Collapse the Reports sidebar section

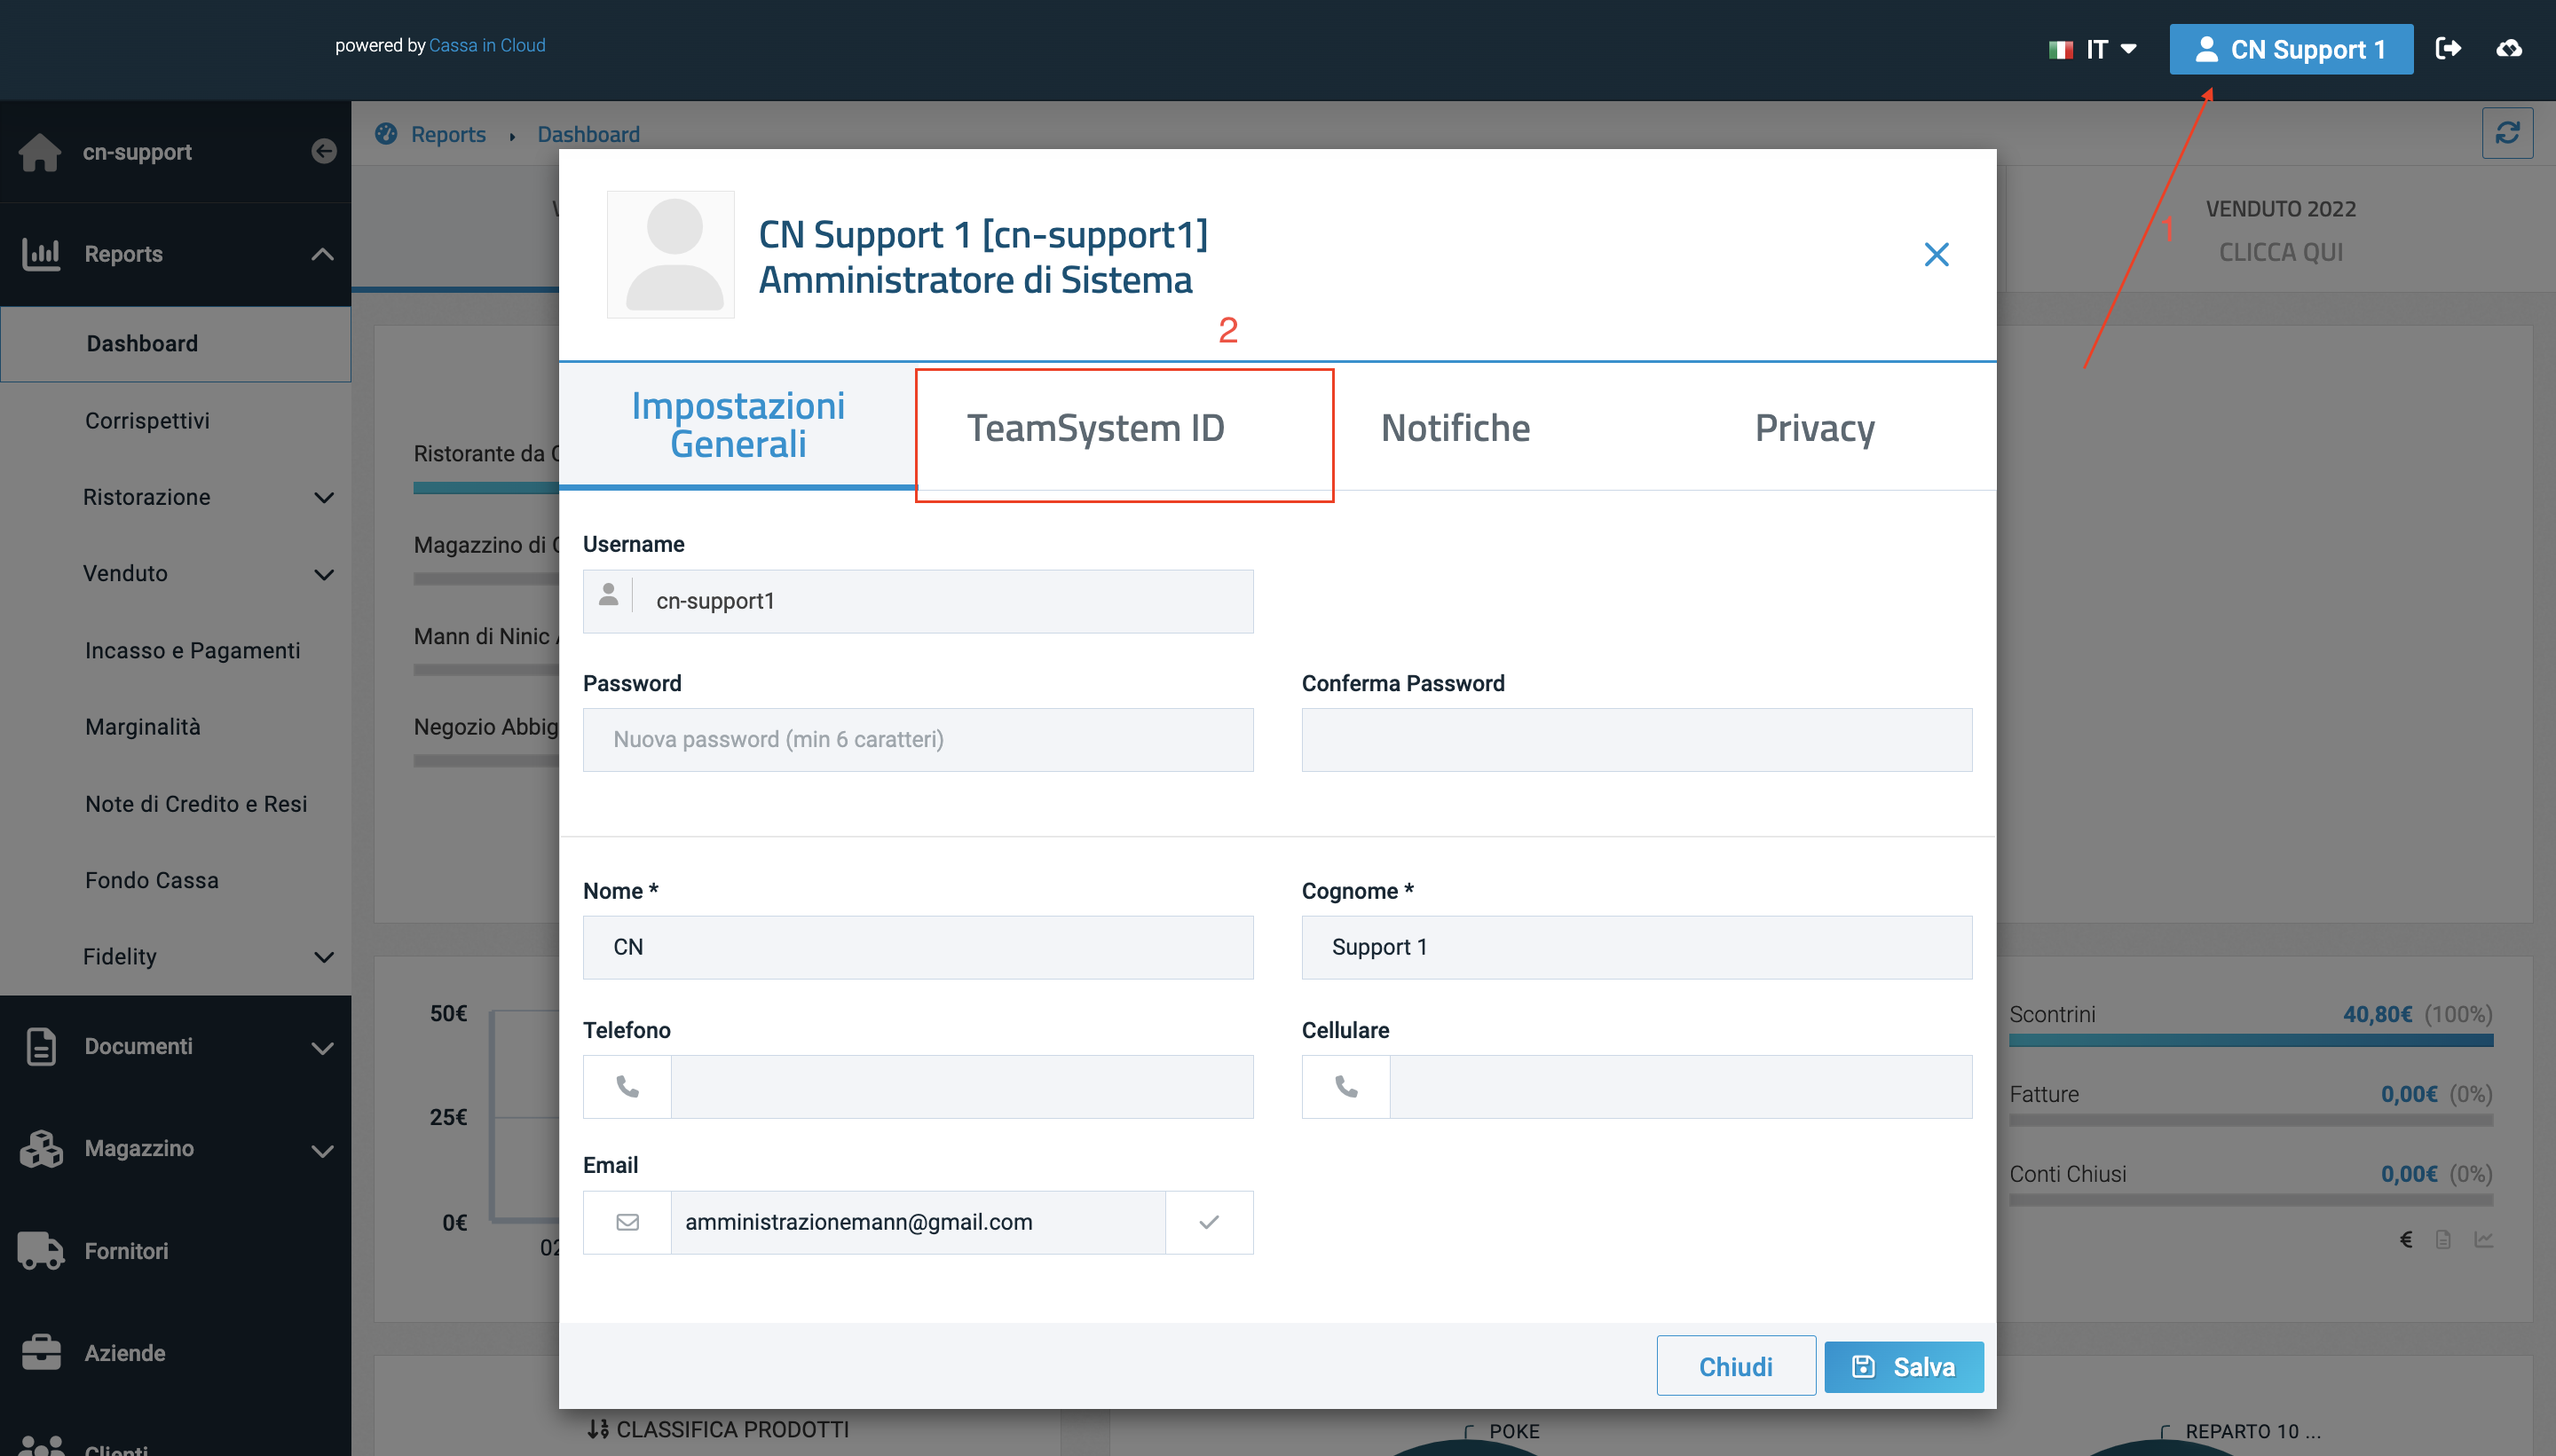pos(321,254)
